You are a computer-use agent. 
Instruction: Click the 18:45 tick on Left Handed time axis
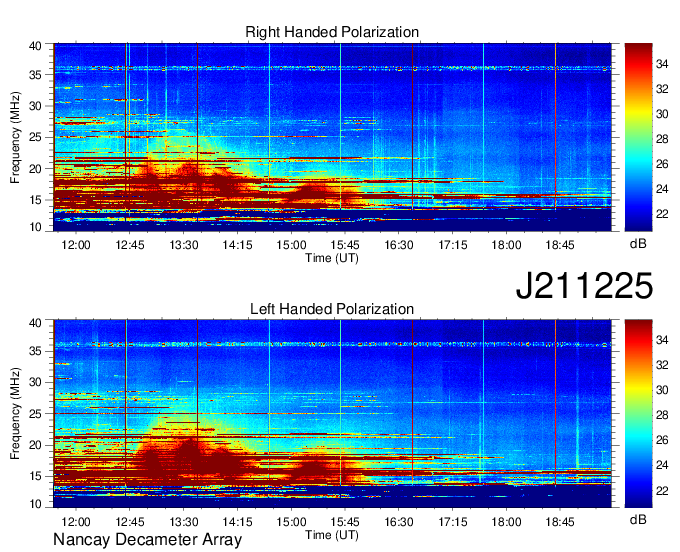coord(560,522)
